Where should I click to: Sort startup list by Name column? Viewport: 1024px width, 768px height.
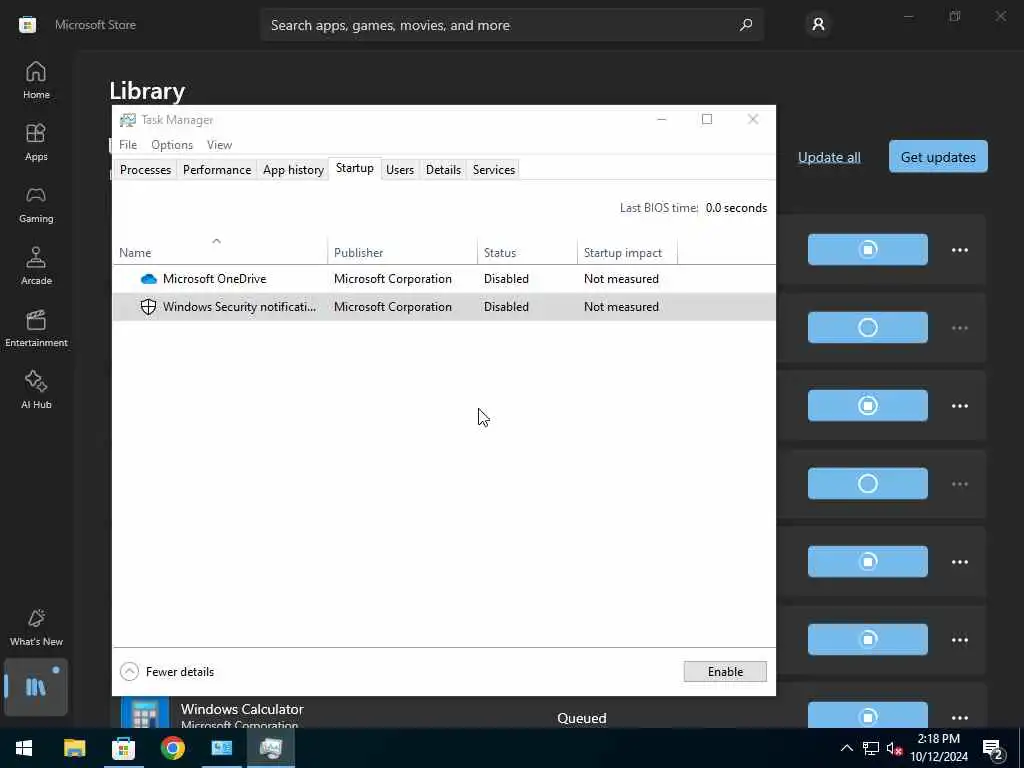pos(219,253)
